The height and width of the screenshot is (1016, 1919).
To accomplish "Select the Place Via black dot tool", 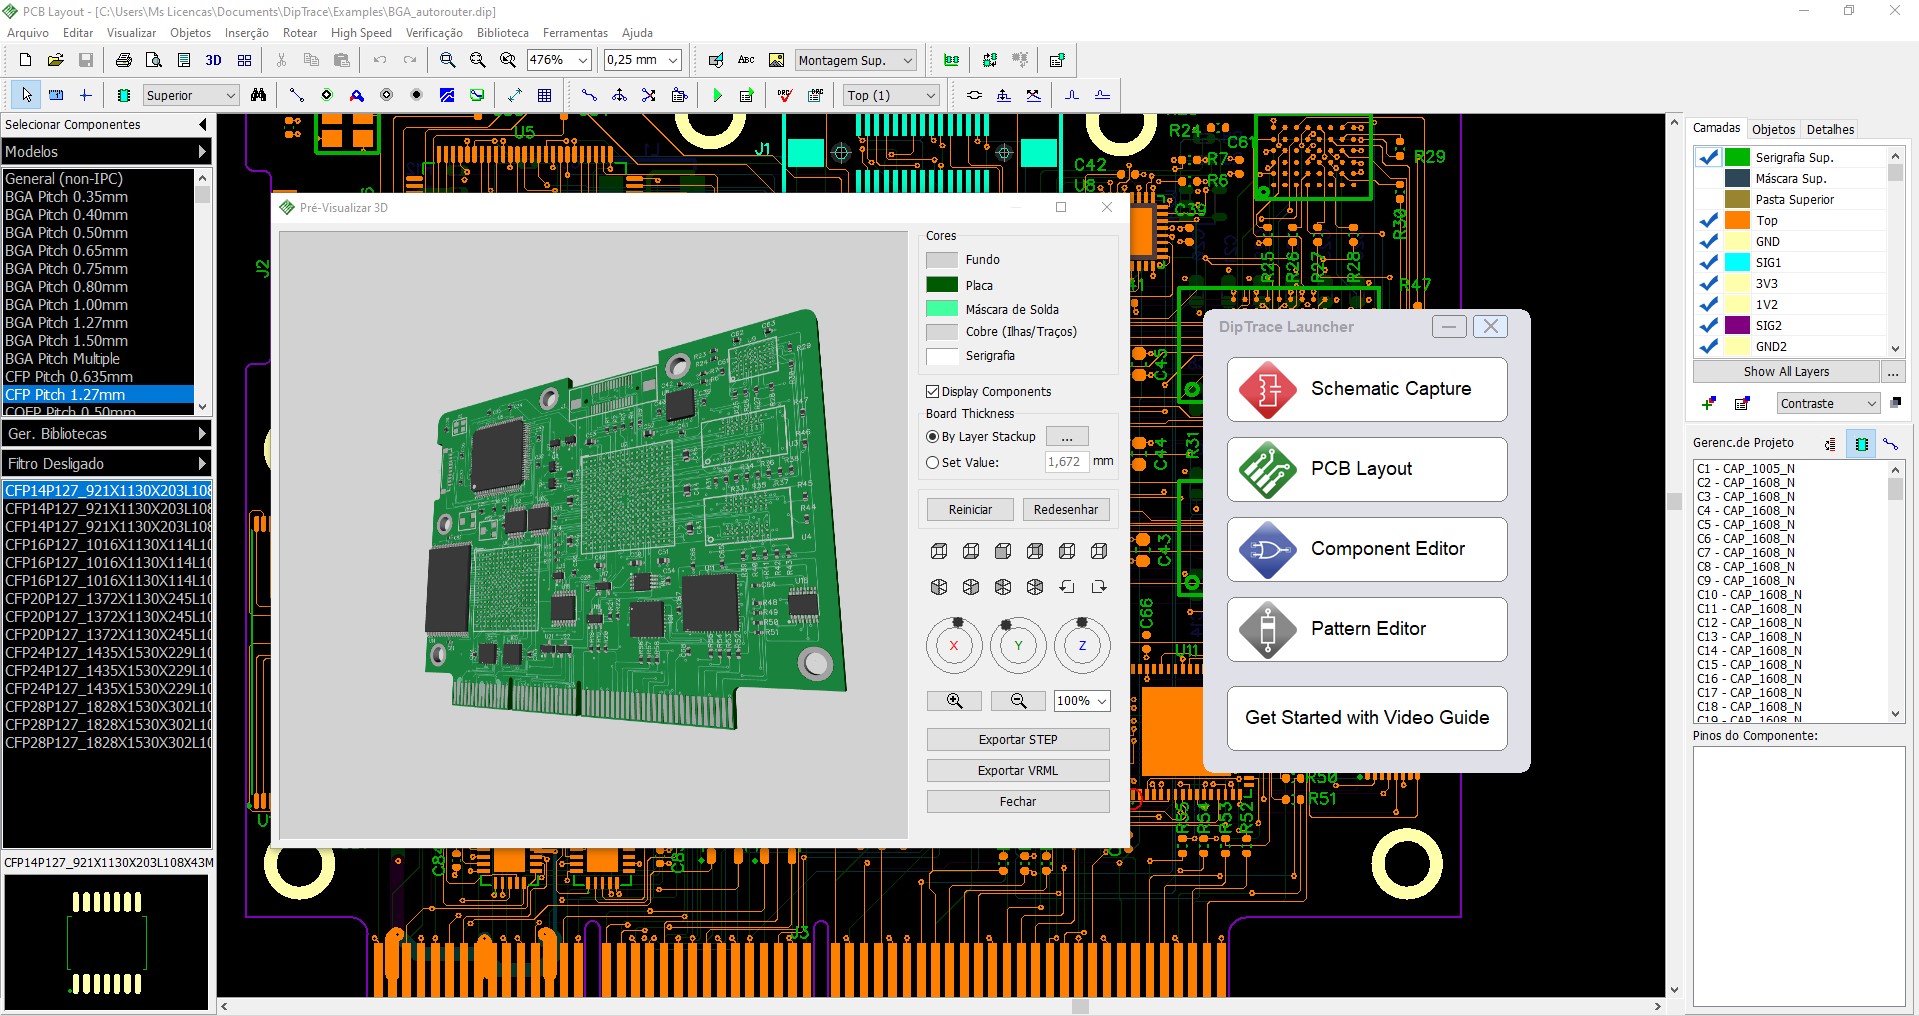I will 417,95.
